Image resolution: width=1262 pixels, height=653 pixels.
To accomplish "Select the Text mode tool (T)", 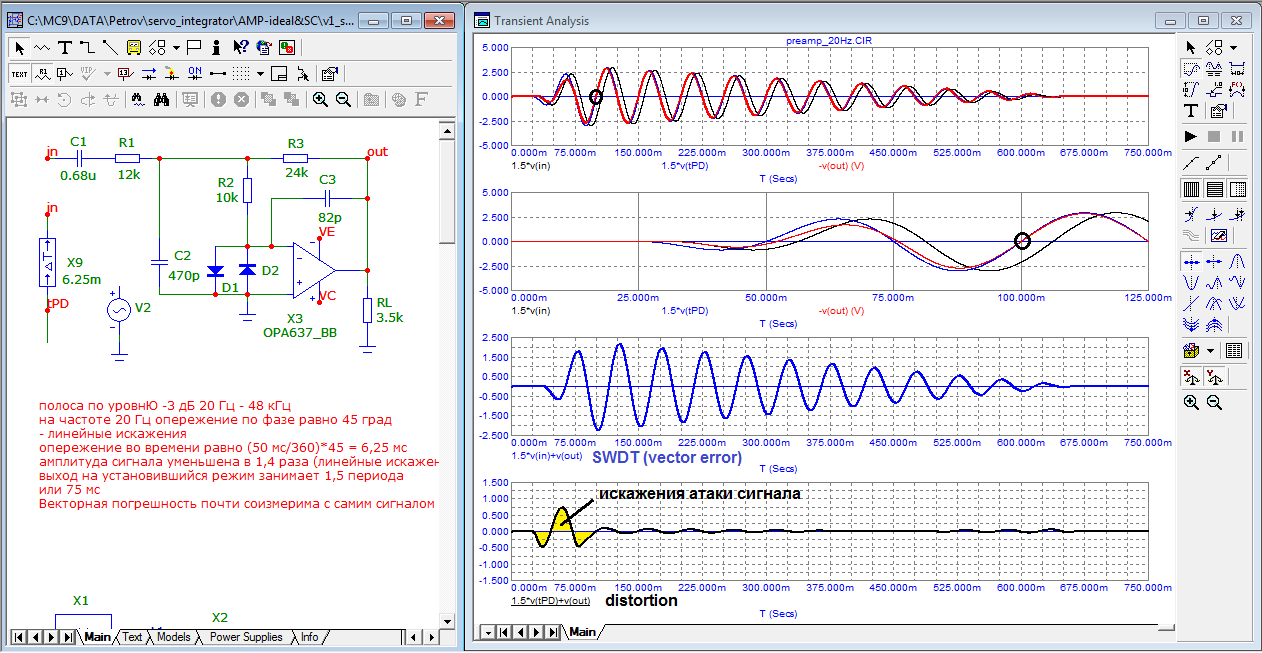I will tap(65, 47).
